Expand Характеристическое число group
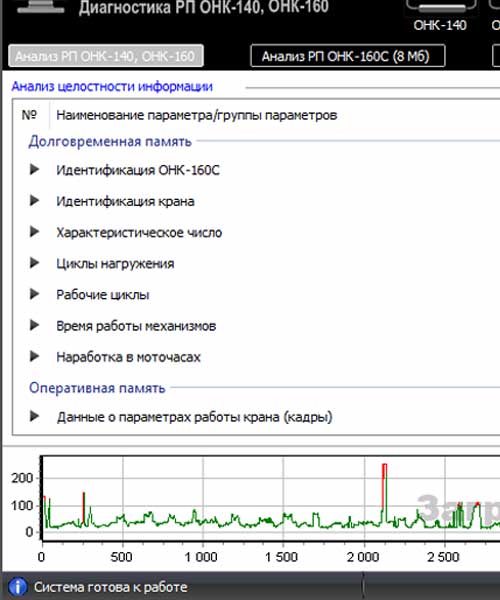This screenshot has width=500, height=600. click(x=34, y=232)
